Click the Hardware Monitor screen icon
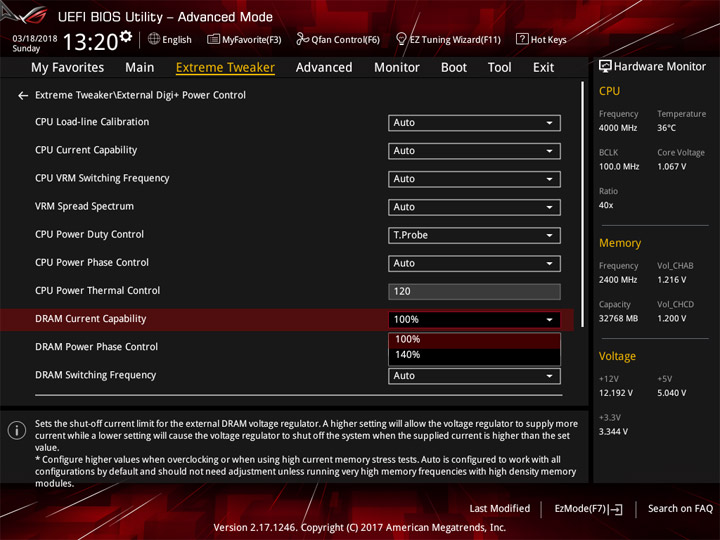The image size is (720, 540). (x=605, y=67)
